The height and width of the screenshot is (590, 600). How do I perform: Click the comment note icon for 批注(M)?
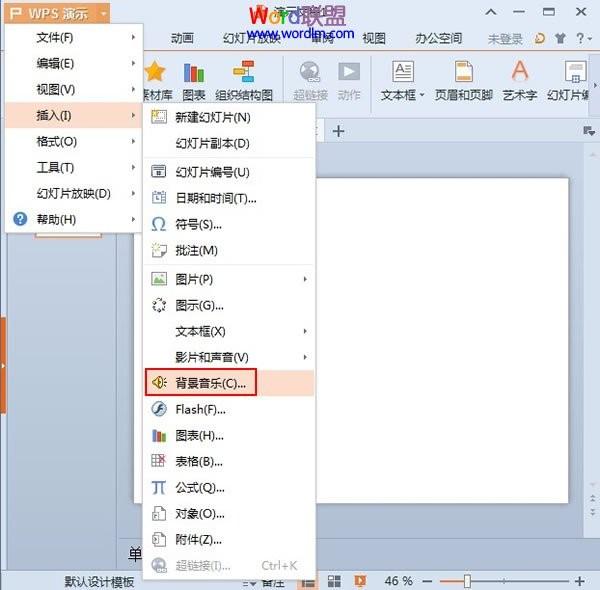coord(159,250)
